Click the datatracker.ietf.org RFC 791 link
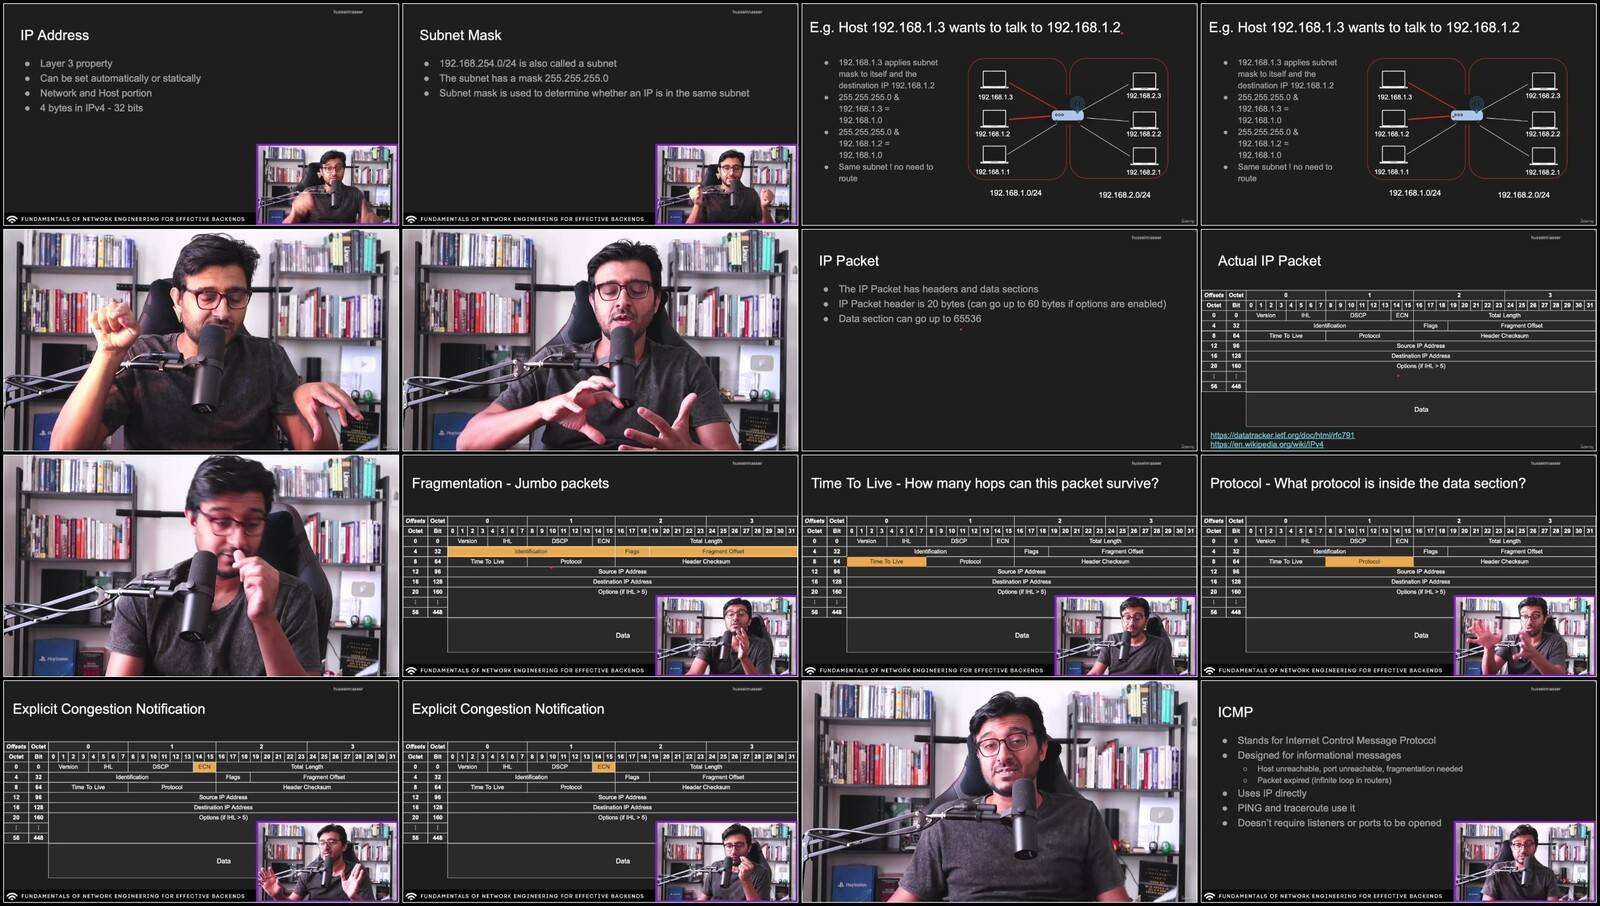 pos(1282,435)
